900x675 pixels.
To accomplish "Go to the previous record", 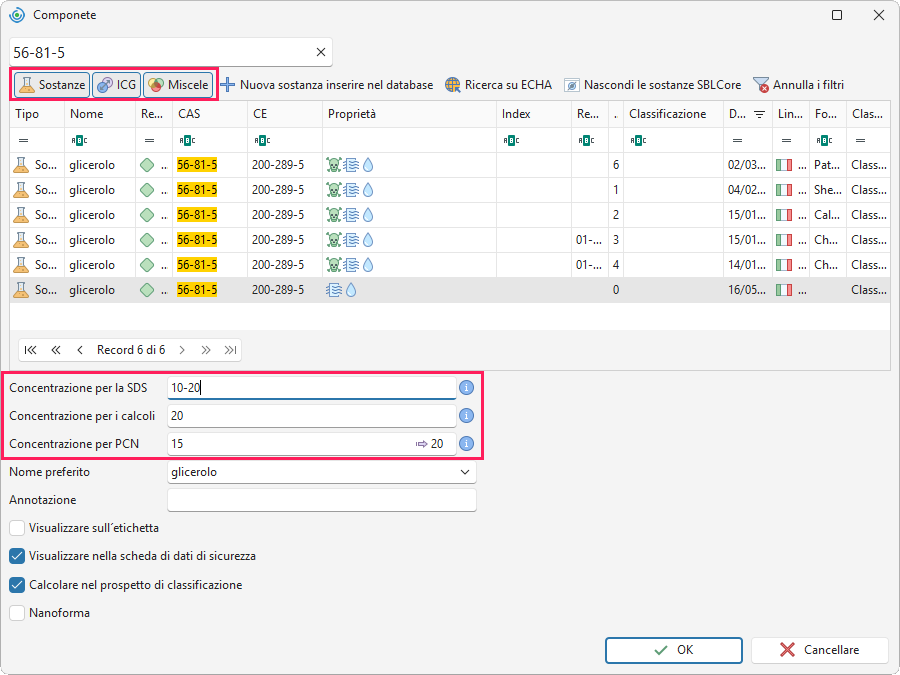I will coord(80,350).
